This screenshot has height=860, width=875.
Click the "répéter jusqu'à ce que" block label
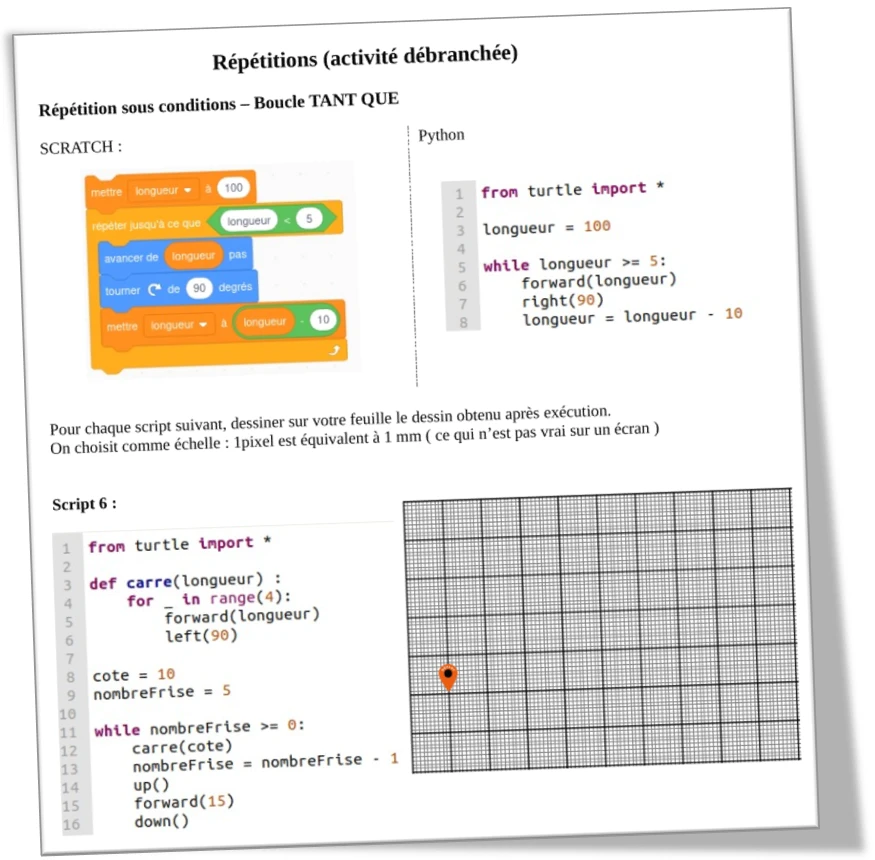[x=146, y=225]
